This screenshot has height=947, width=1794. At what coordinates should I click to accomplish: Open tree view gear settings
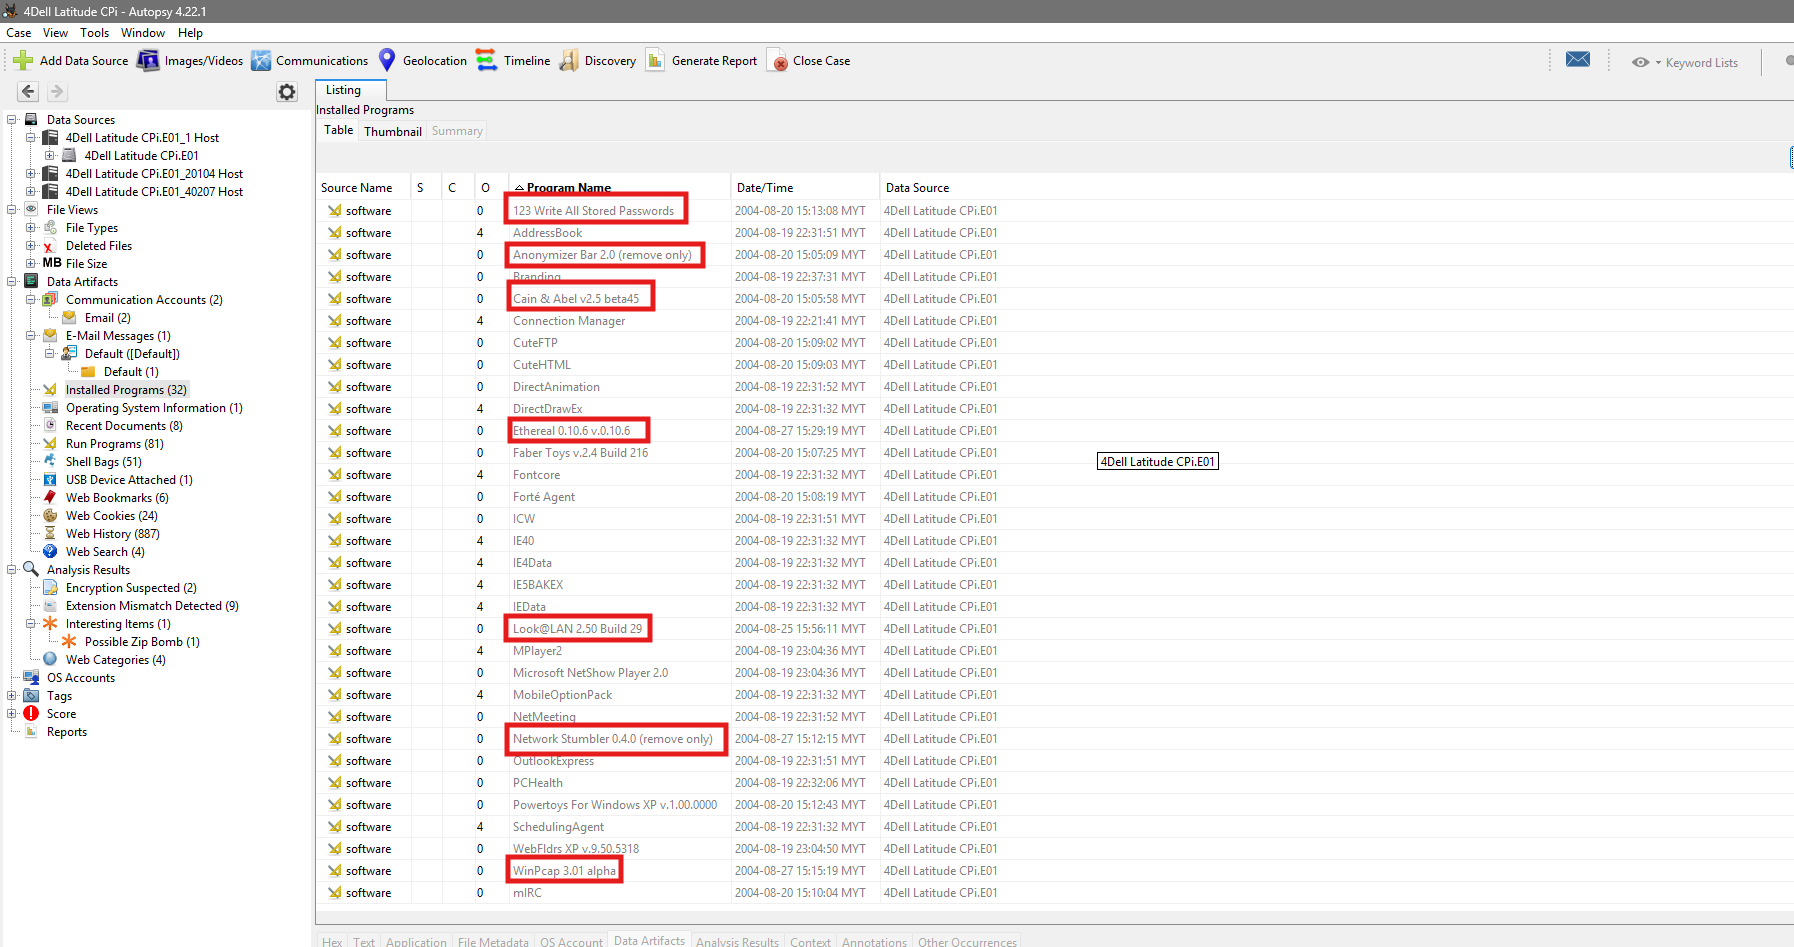[x=287, y=92]
